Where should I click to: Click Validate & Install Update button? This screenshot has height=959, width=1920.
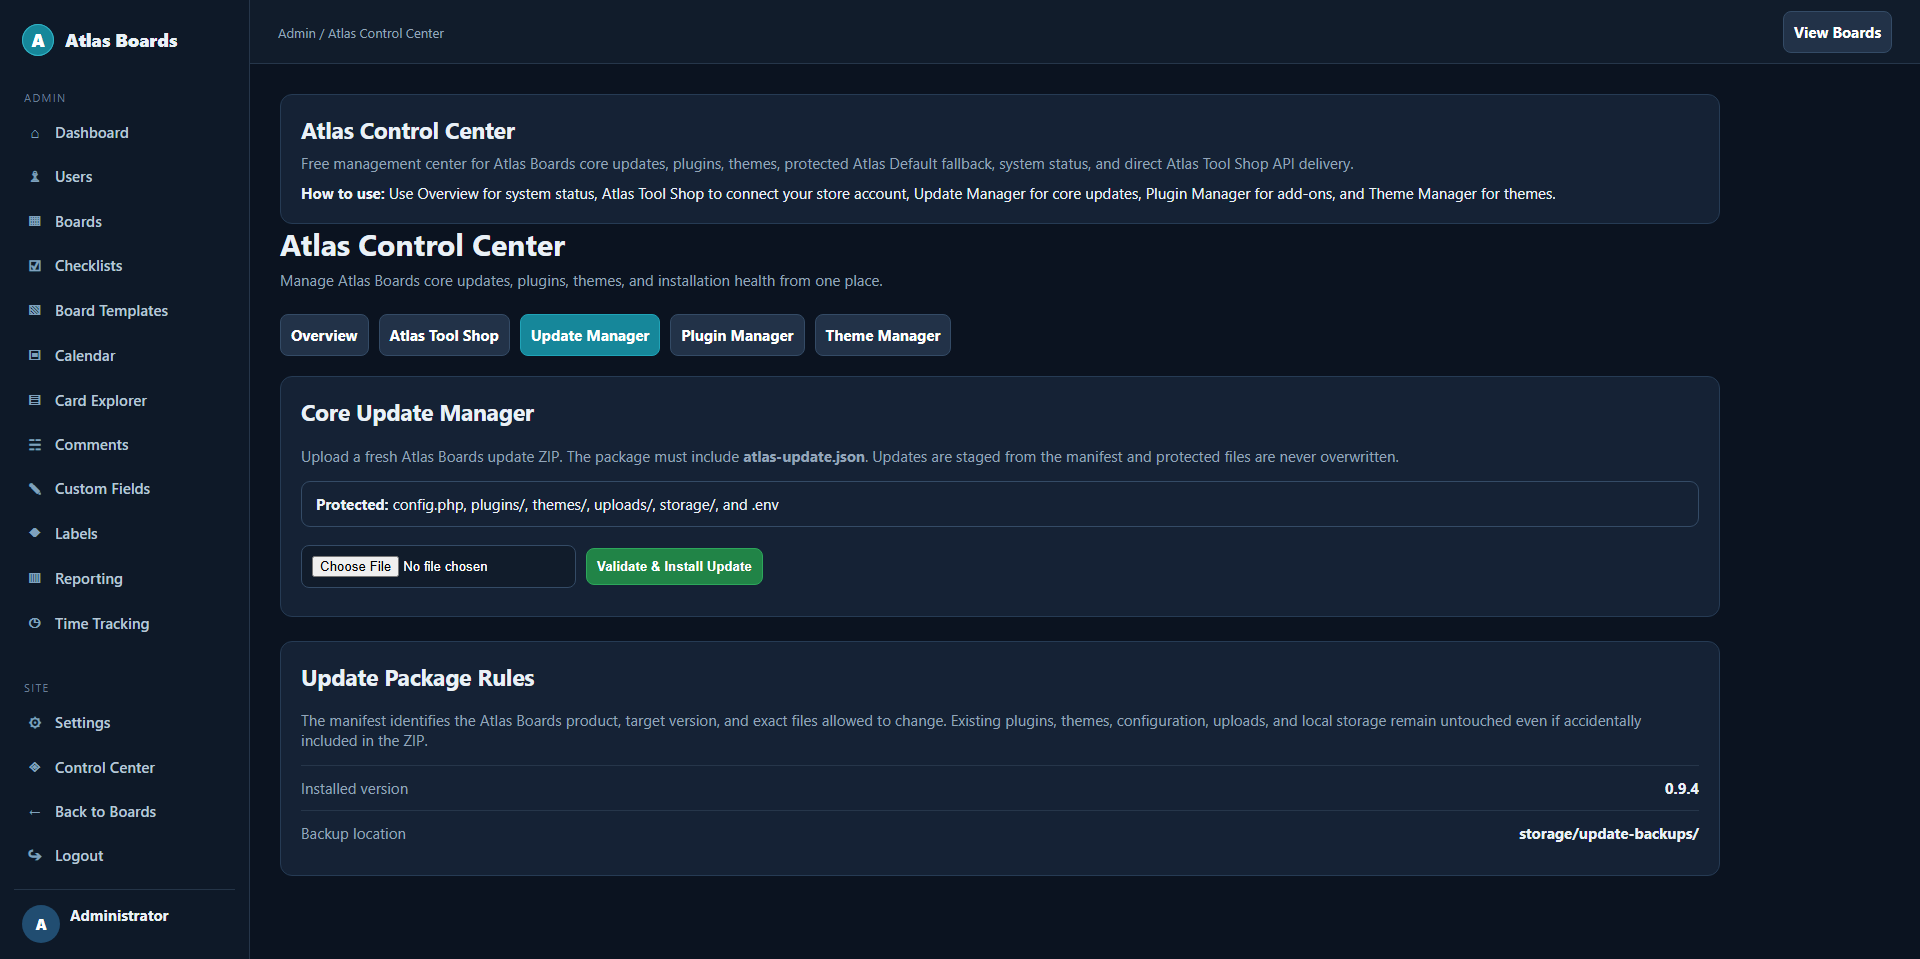click(x=674, y=566)
